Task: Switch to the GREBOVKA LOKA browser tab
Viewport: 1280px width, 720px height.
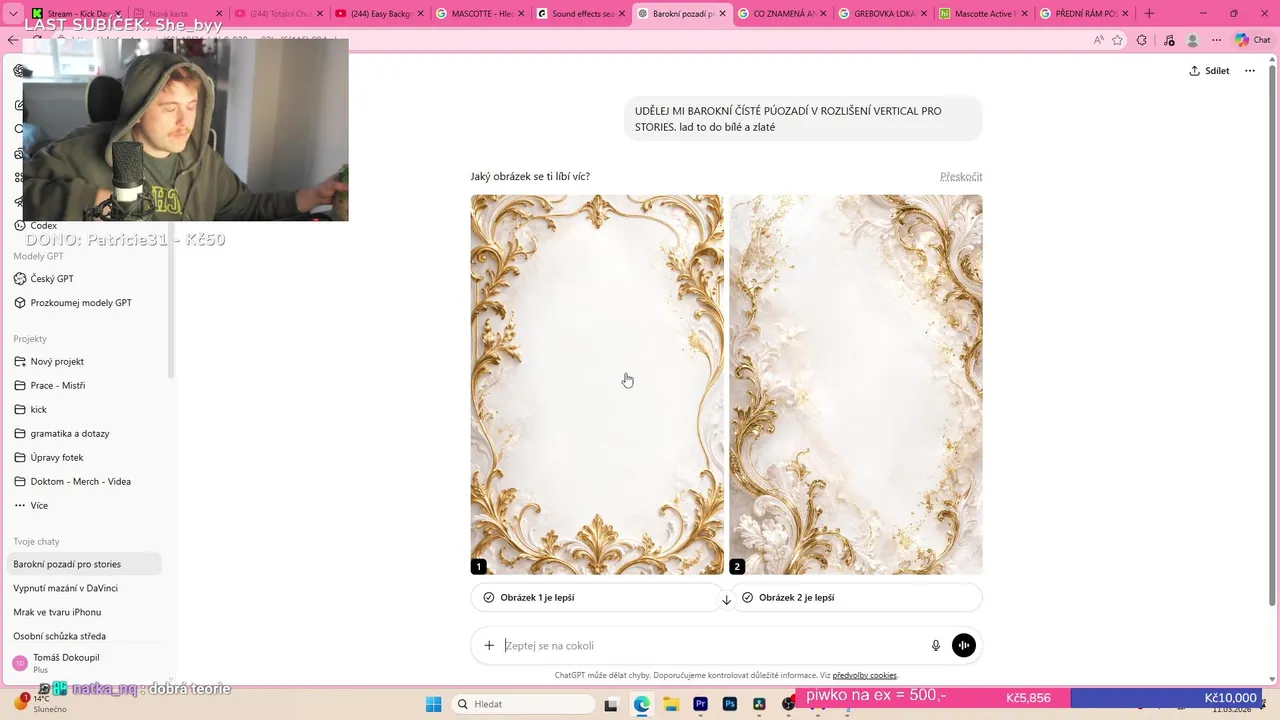Action: tap(883, 14)
